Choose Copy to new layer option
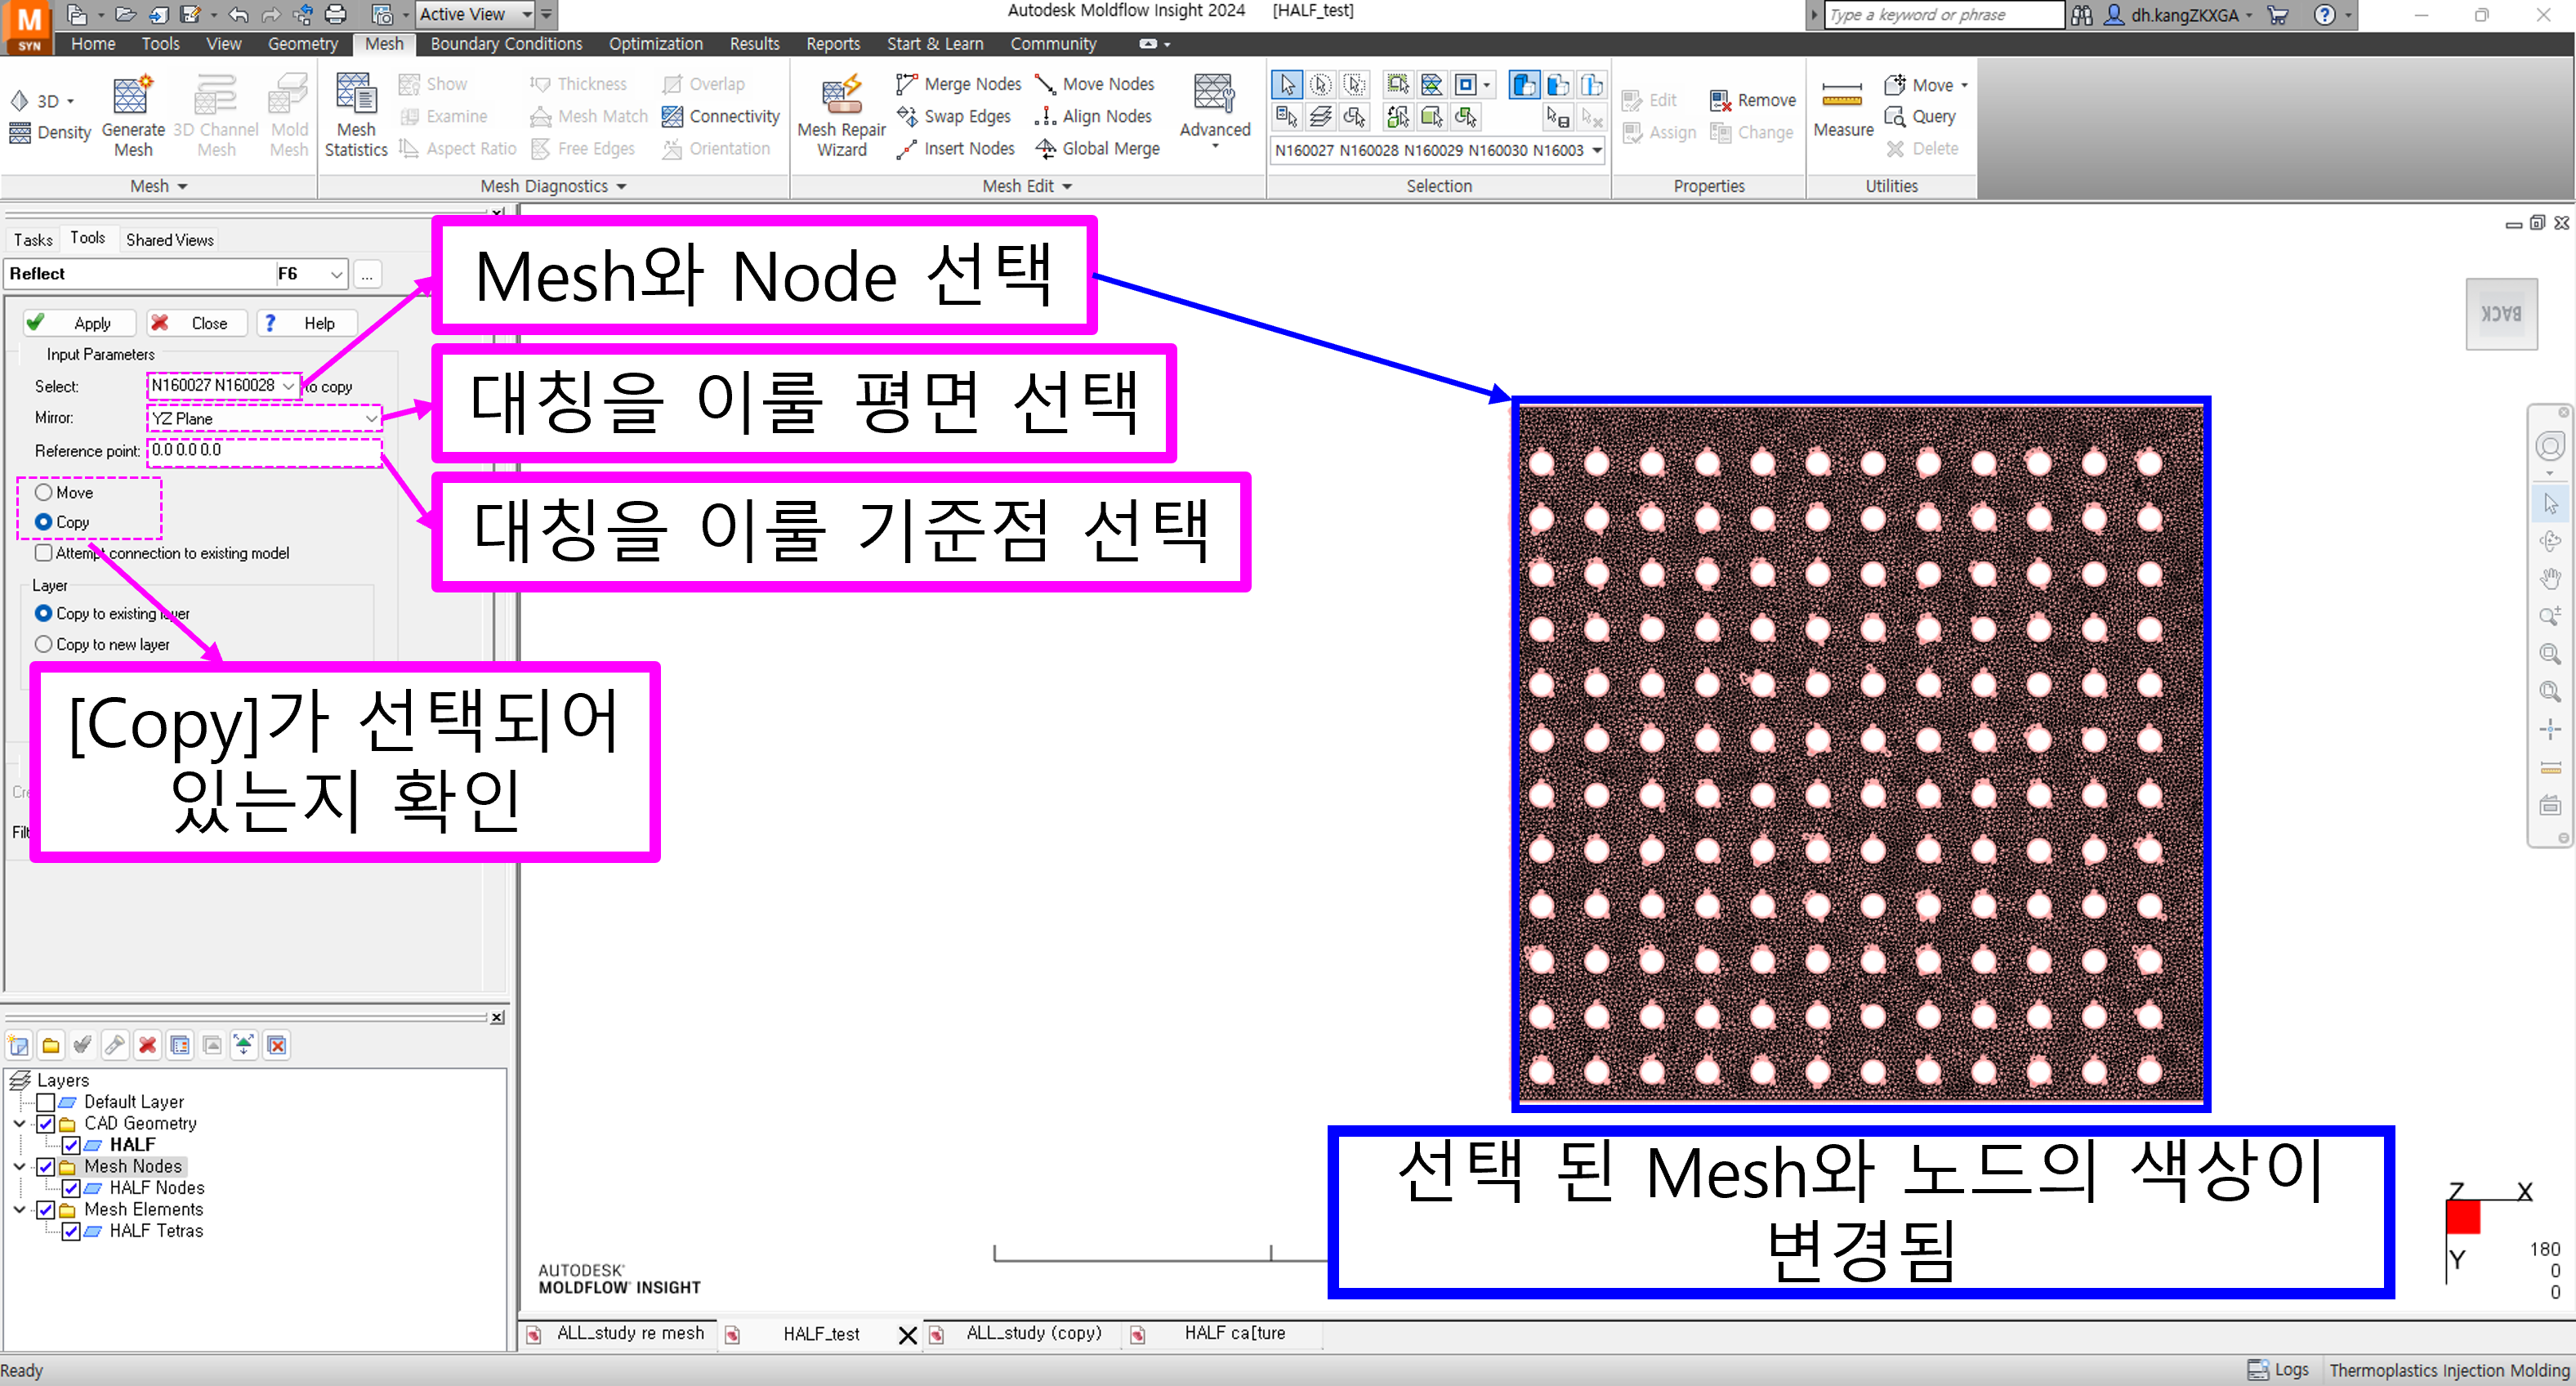 pos(43,644)
